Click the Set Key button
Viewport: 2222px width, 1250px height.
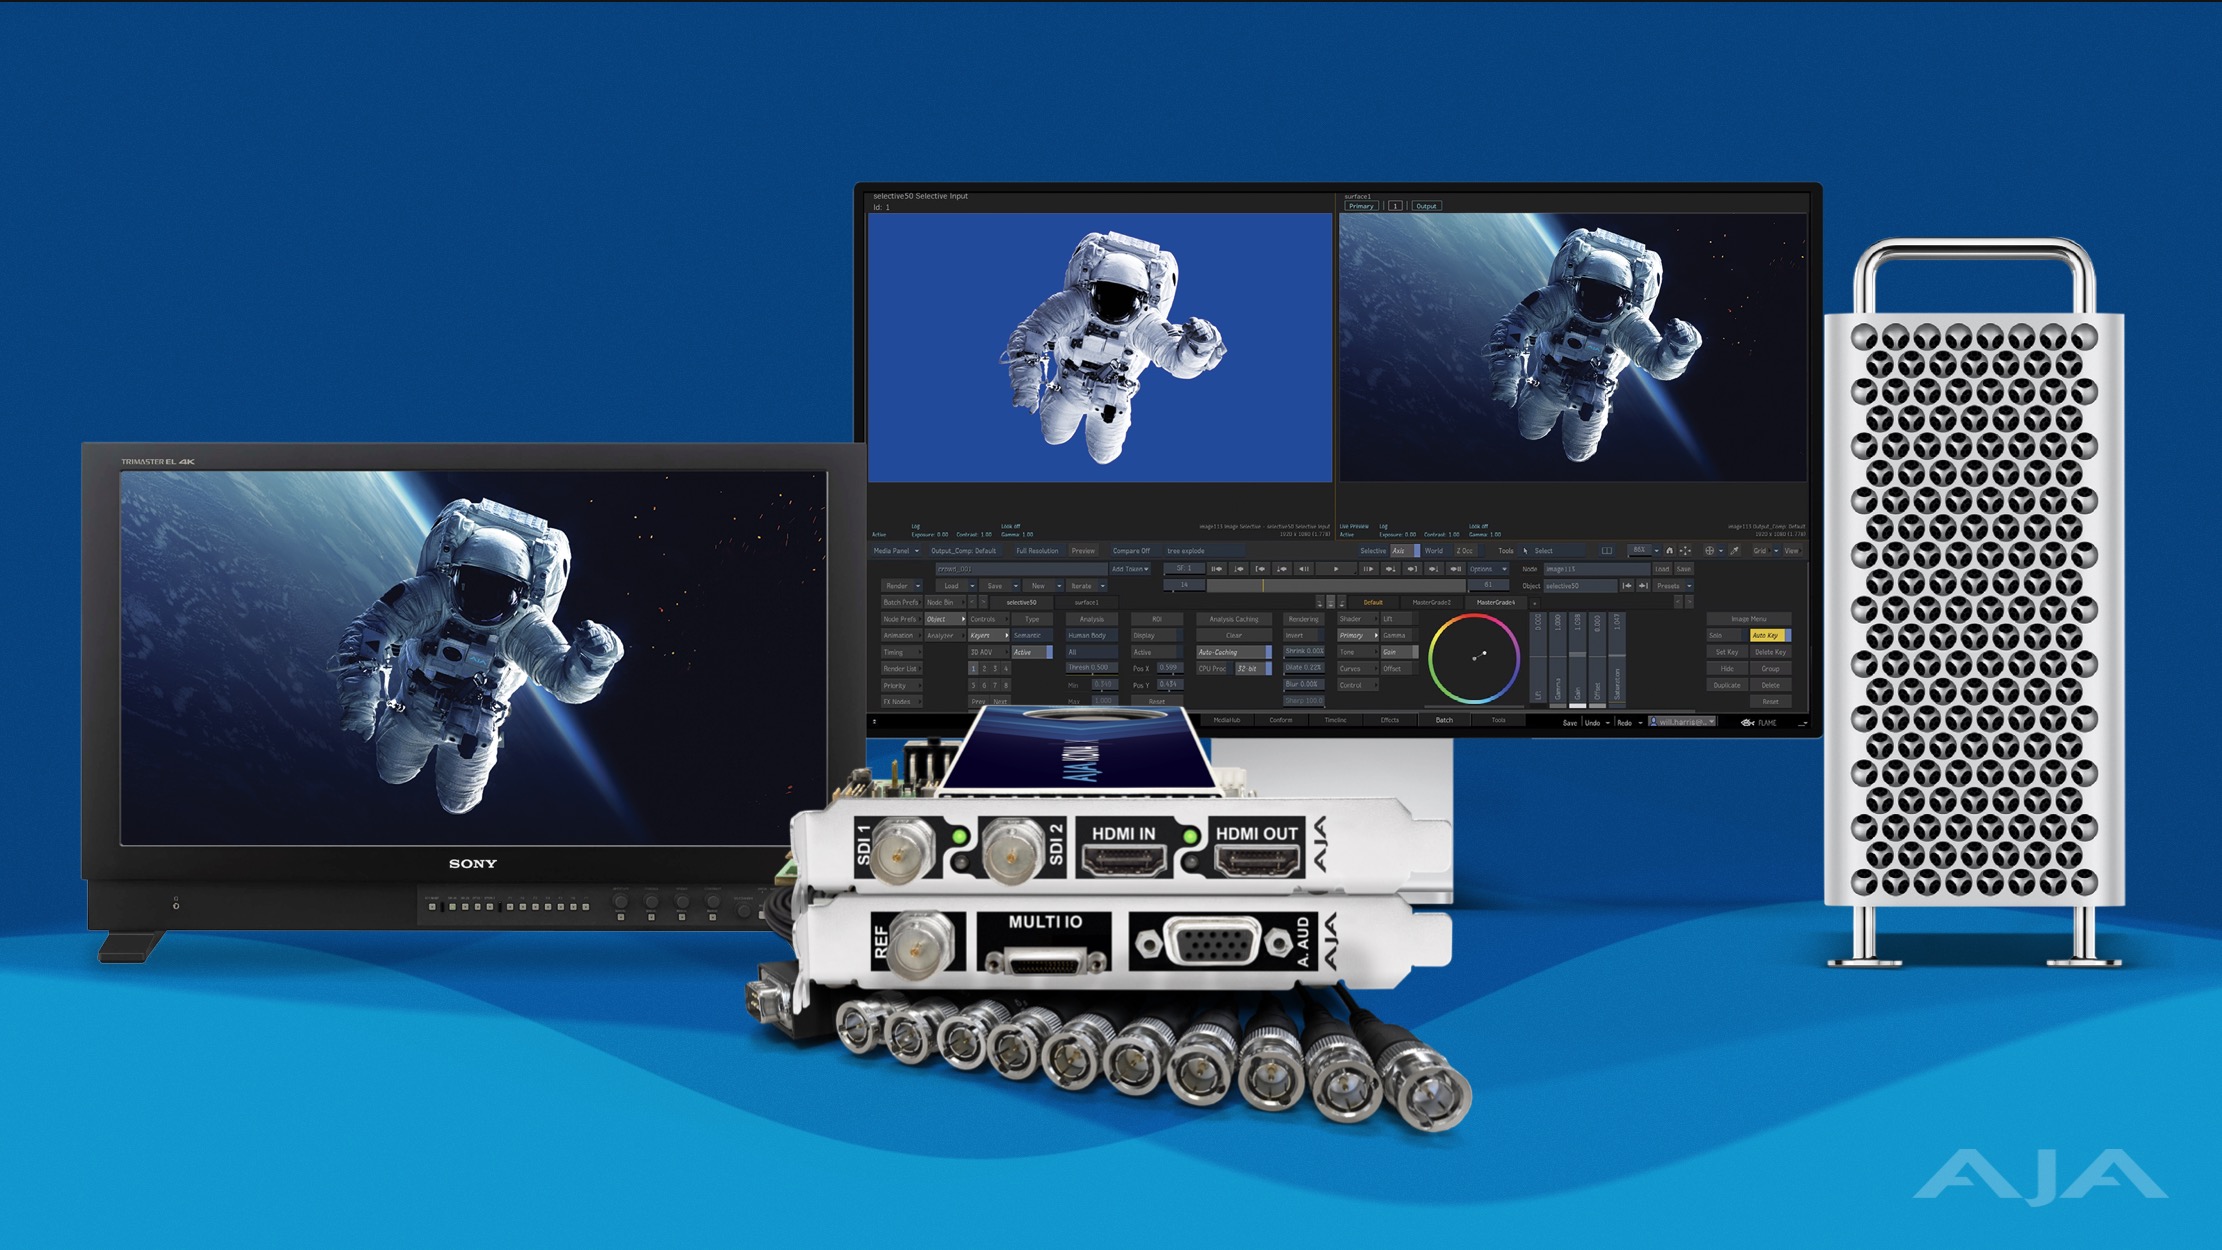click(1727, 652)
